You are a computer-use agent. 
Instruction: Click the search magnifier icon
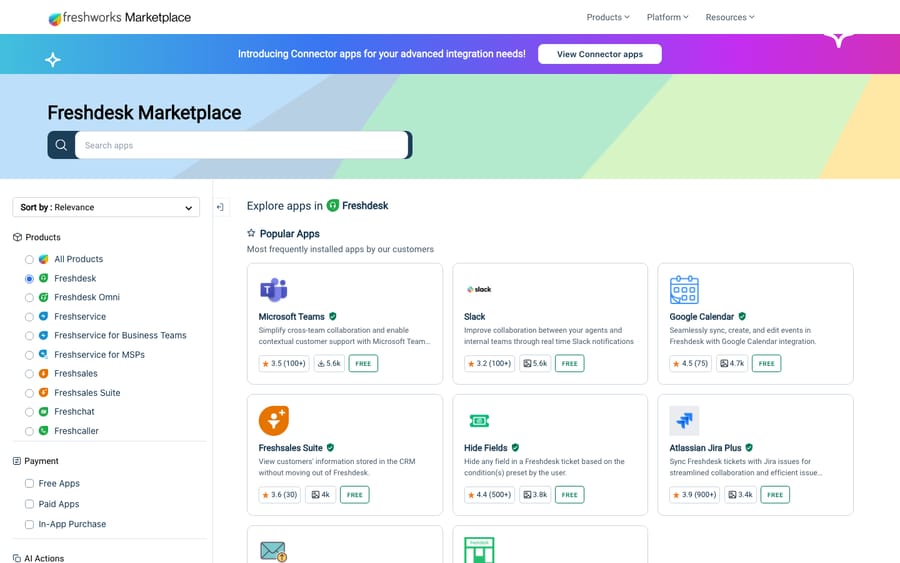tap(61, 145)
